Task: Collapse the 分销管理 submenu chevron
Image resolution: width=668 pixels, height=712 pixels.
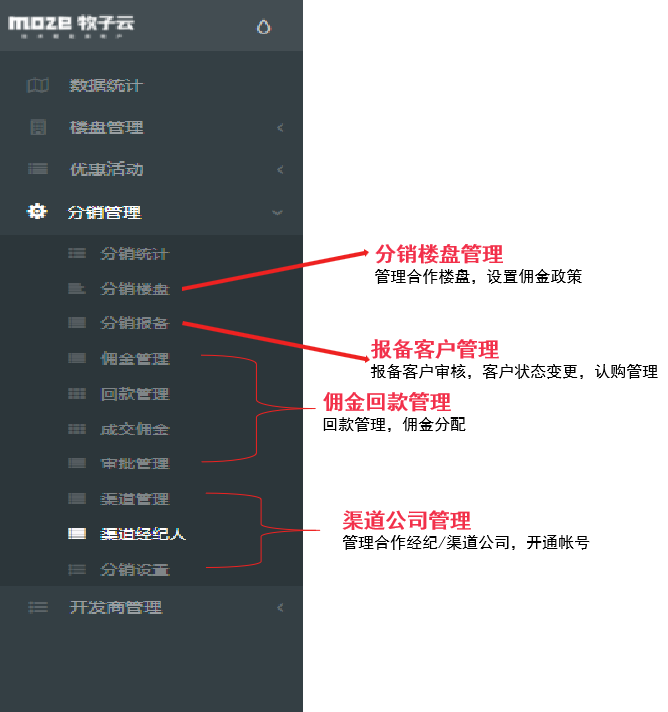Action: 277,212
